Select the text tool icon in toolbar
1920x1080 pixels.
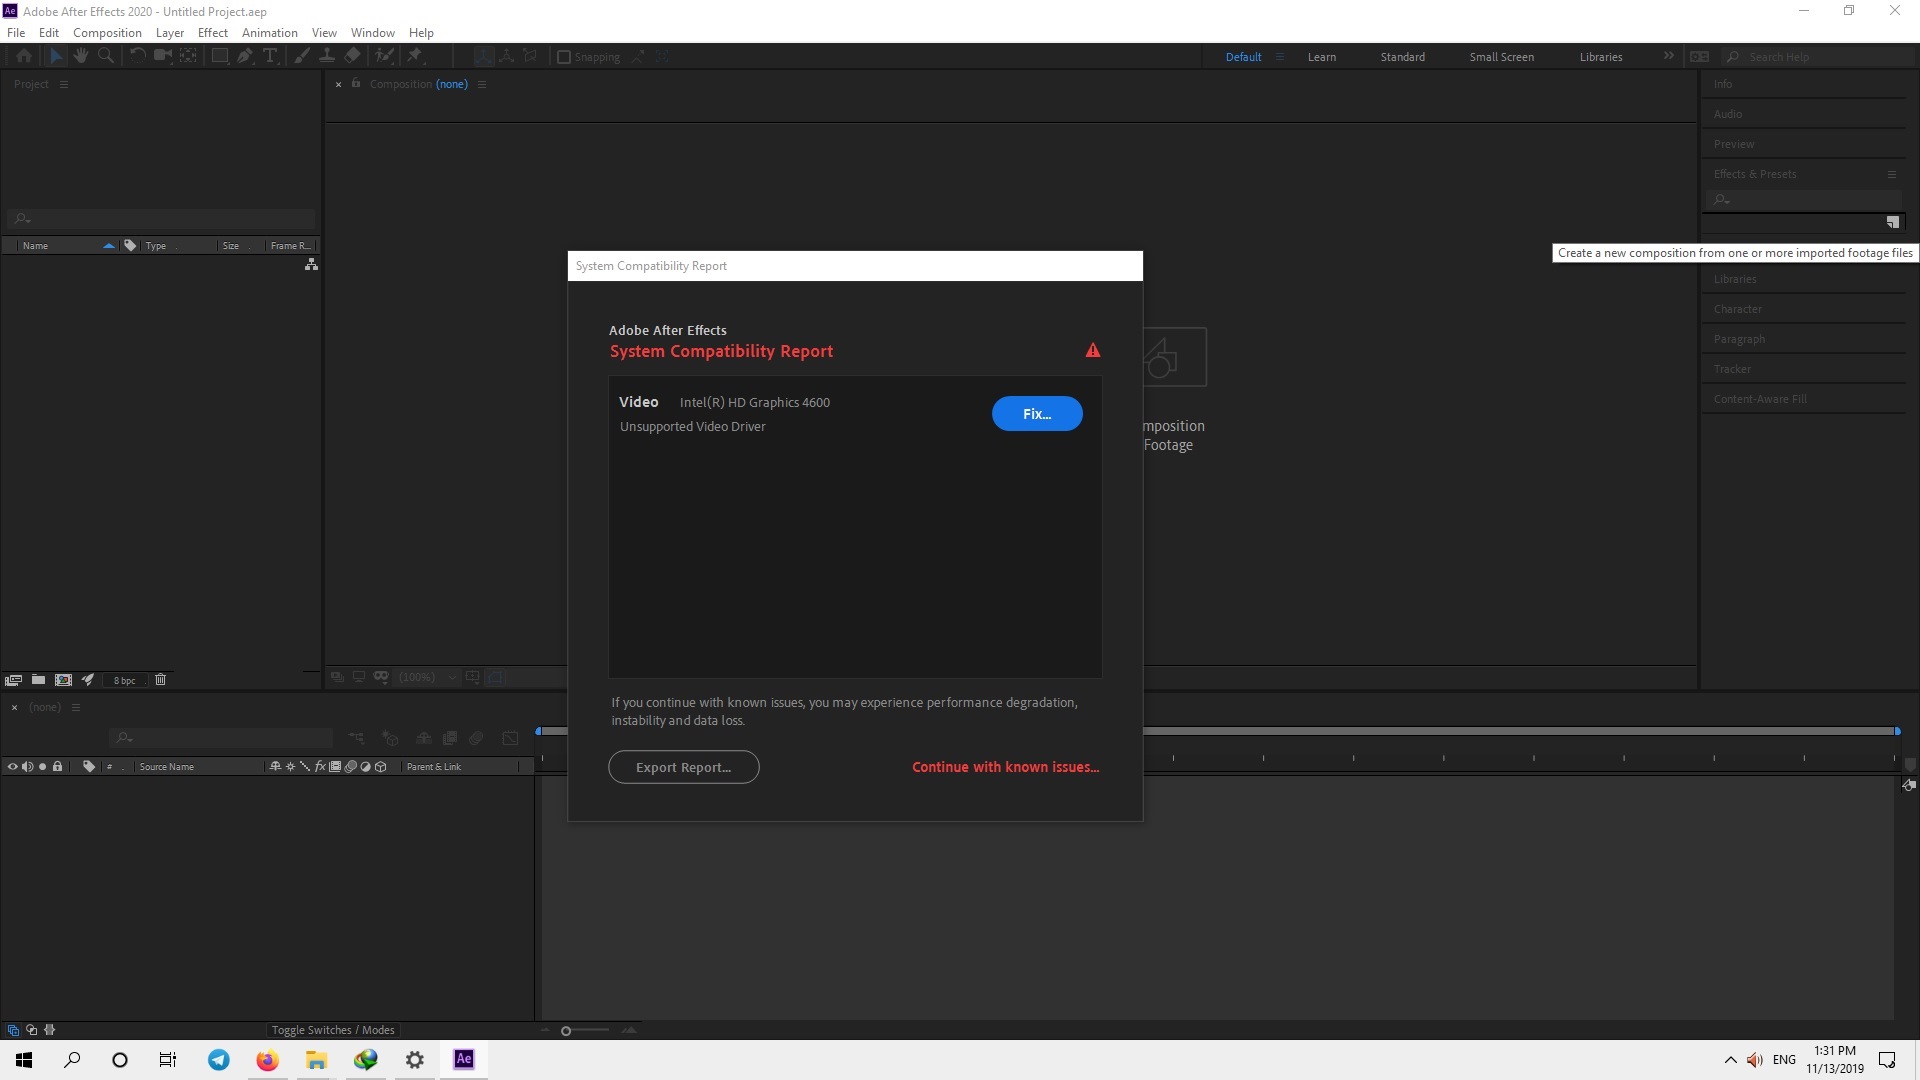[272, 55]
